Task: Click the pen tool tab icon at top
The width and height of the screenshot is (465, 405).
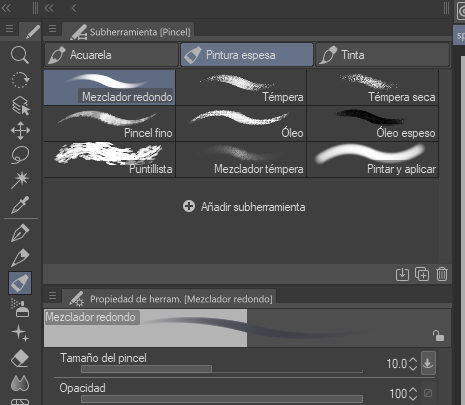Action: click(x=32, y=32)
